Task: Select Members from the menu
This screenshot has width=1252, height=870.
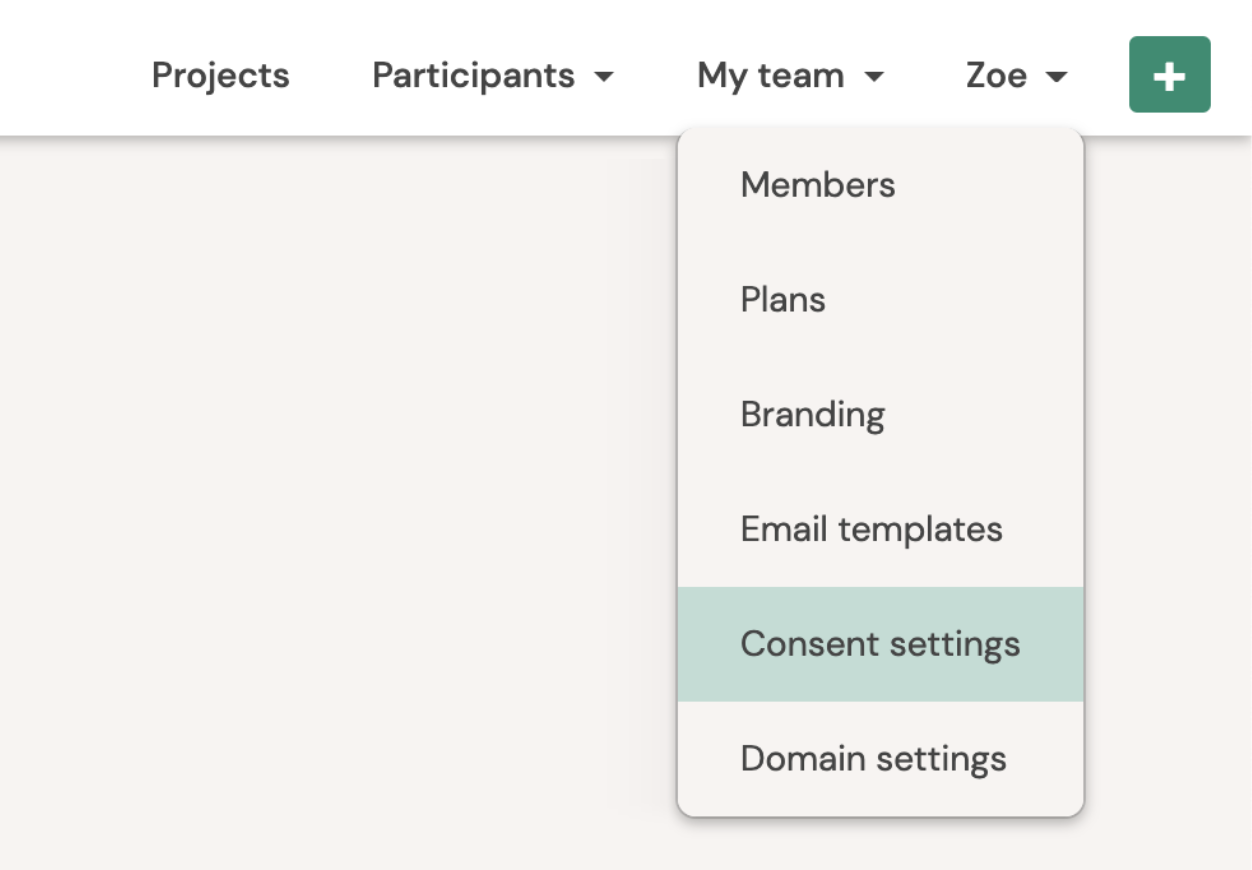Action: click(x=817, y=185)
